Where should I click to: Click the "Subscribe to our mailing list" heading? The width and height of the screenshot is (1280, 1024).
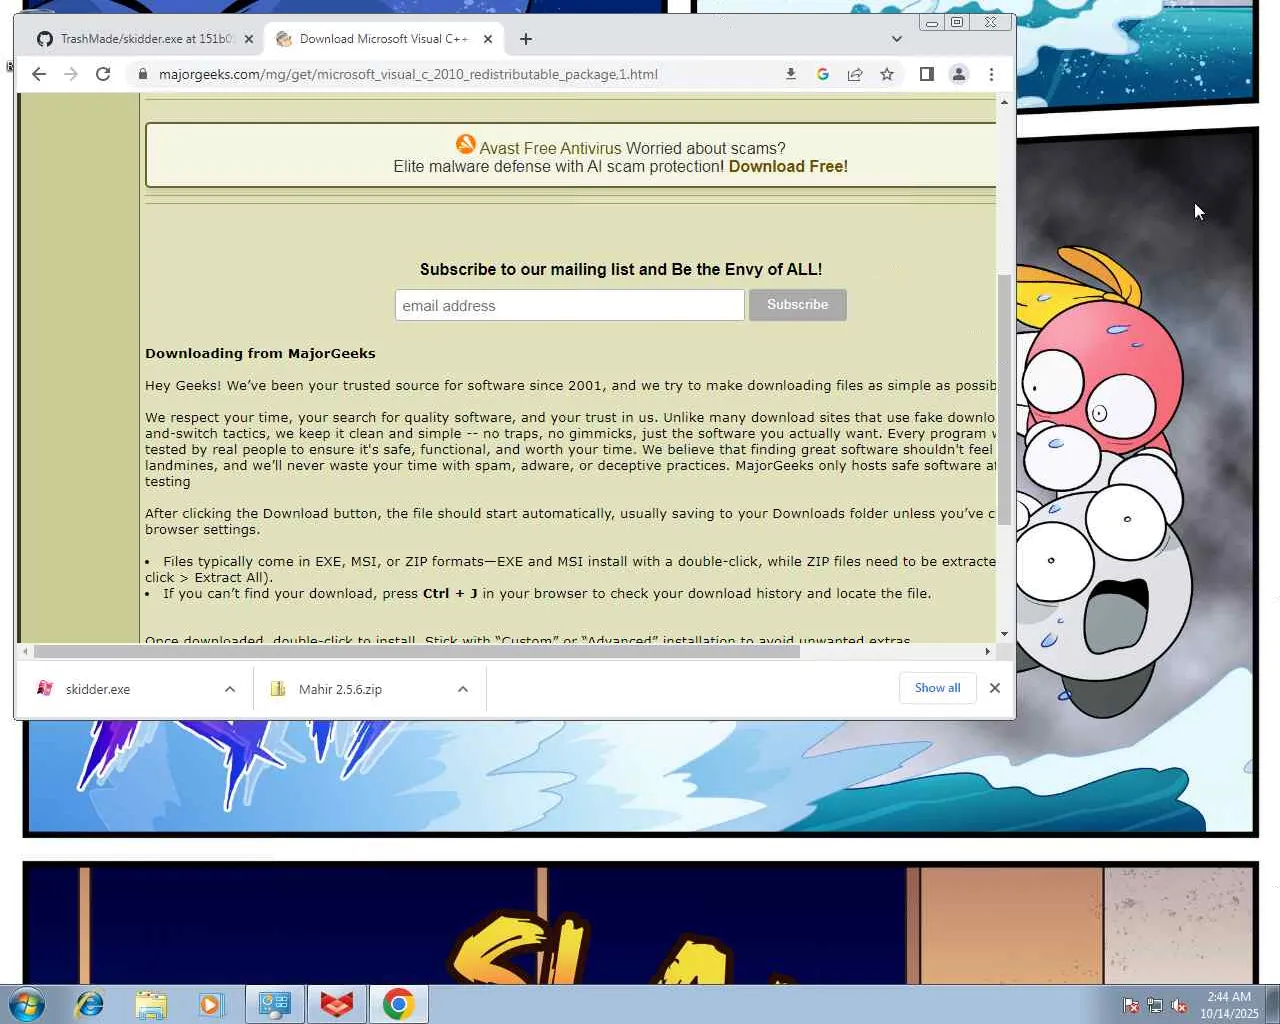tap(621, 269)
